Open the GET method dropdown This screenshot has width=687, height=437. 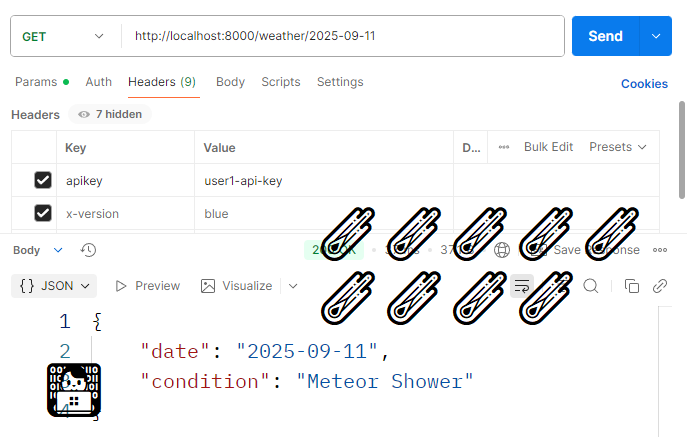(x=64, y=36)
